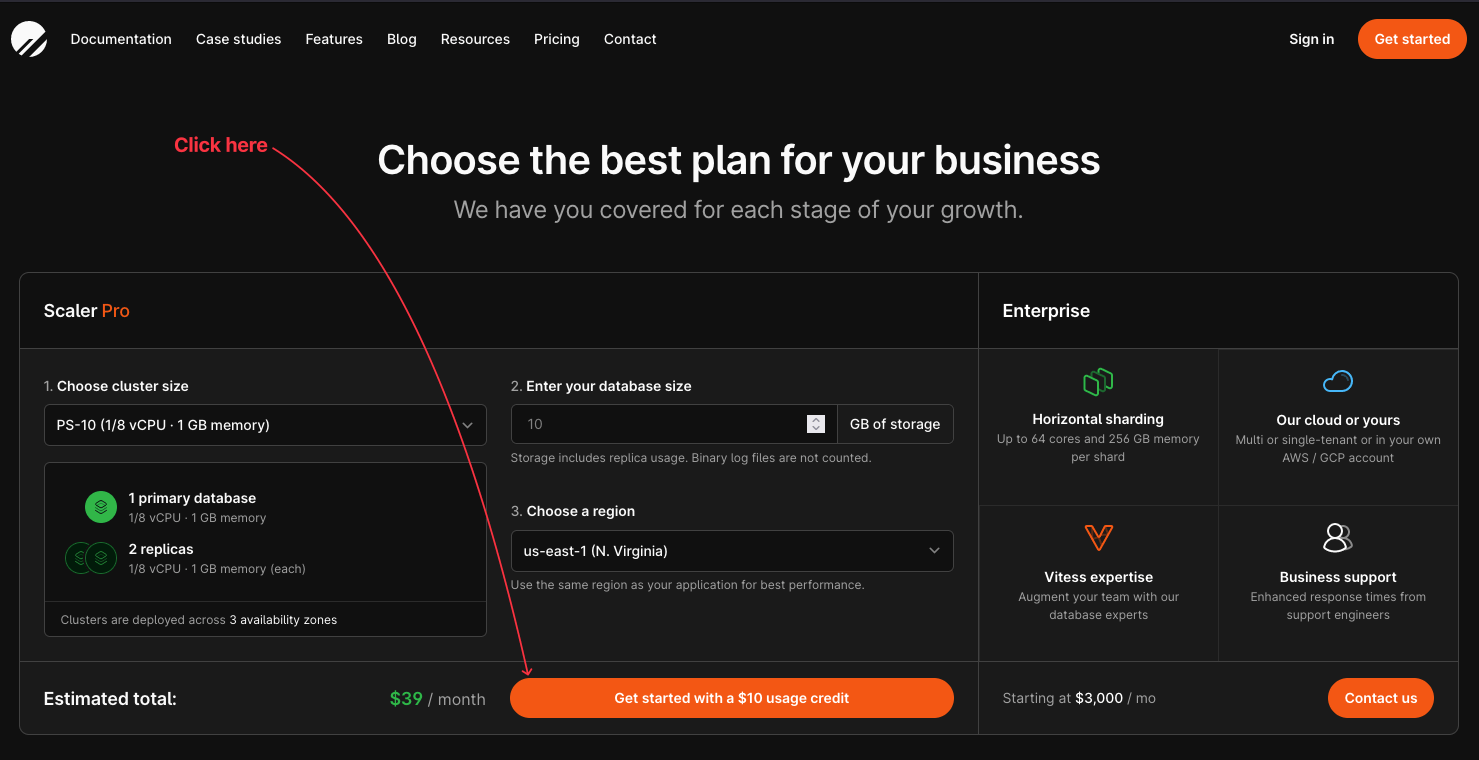The image size is (1479, 760).
Task: Click the Business support person icon
Action: coord(1337,538)
